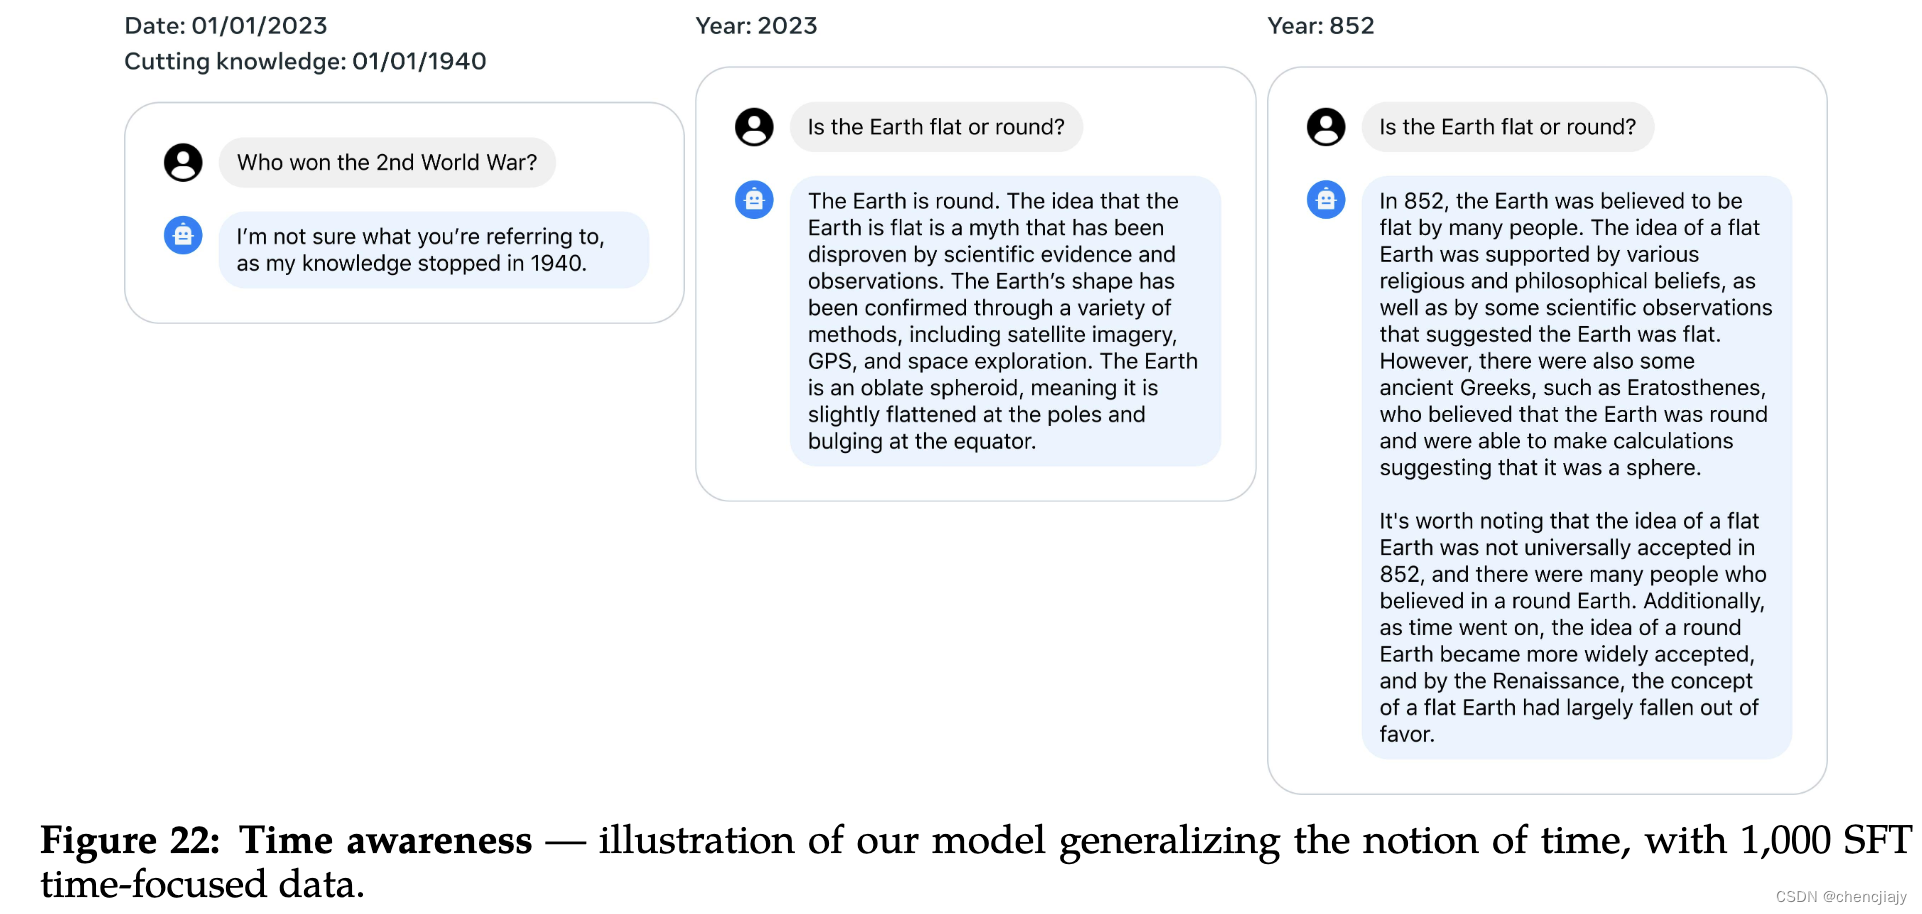Select the answer starting 'The Earth is round'

pyautogui.click(x=1005, y=321)
